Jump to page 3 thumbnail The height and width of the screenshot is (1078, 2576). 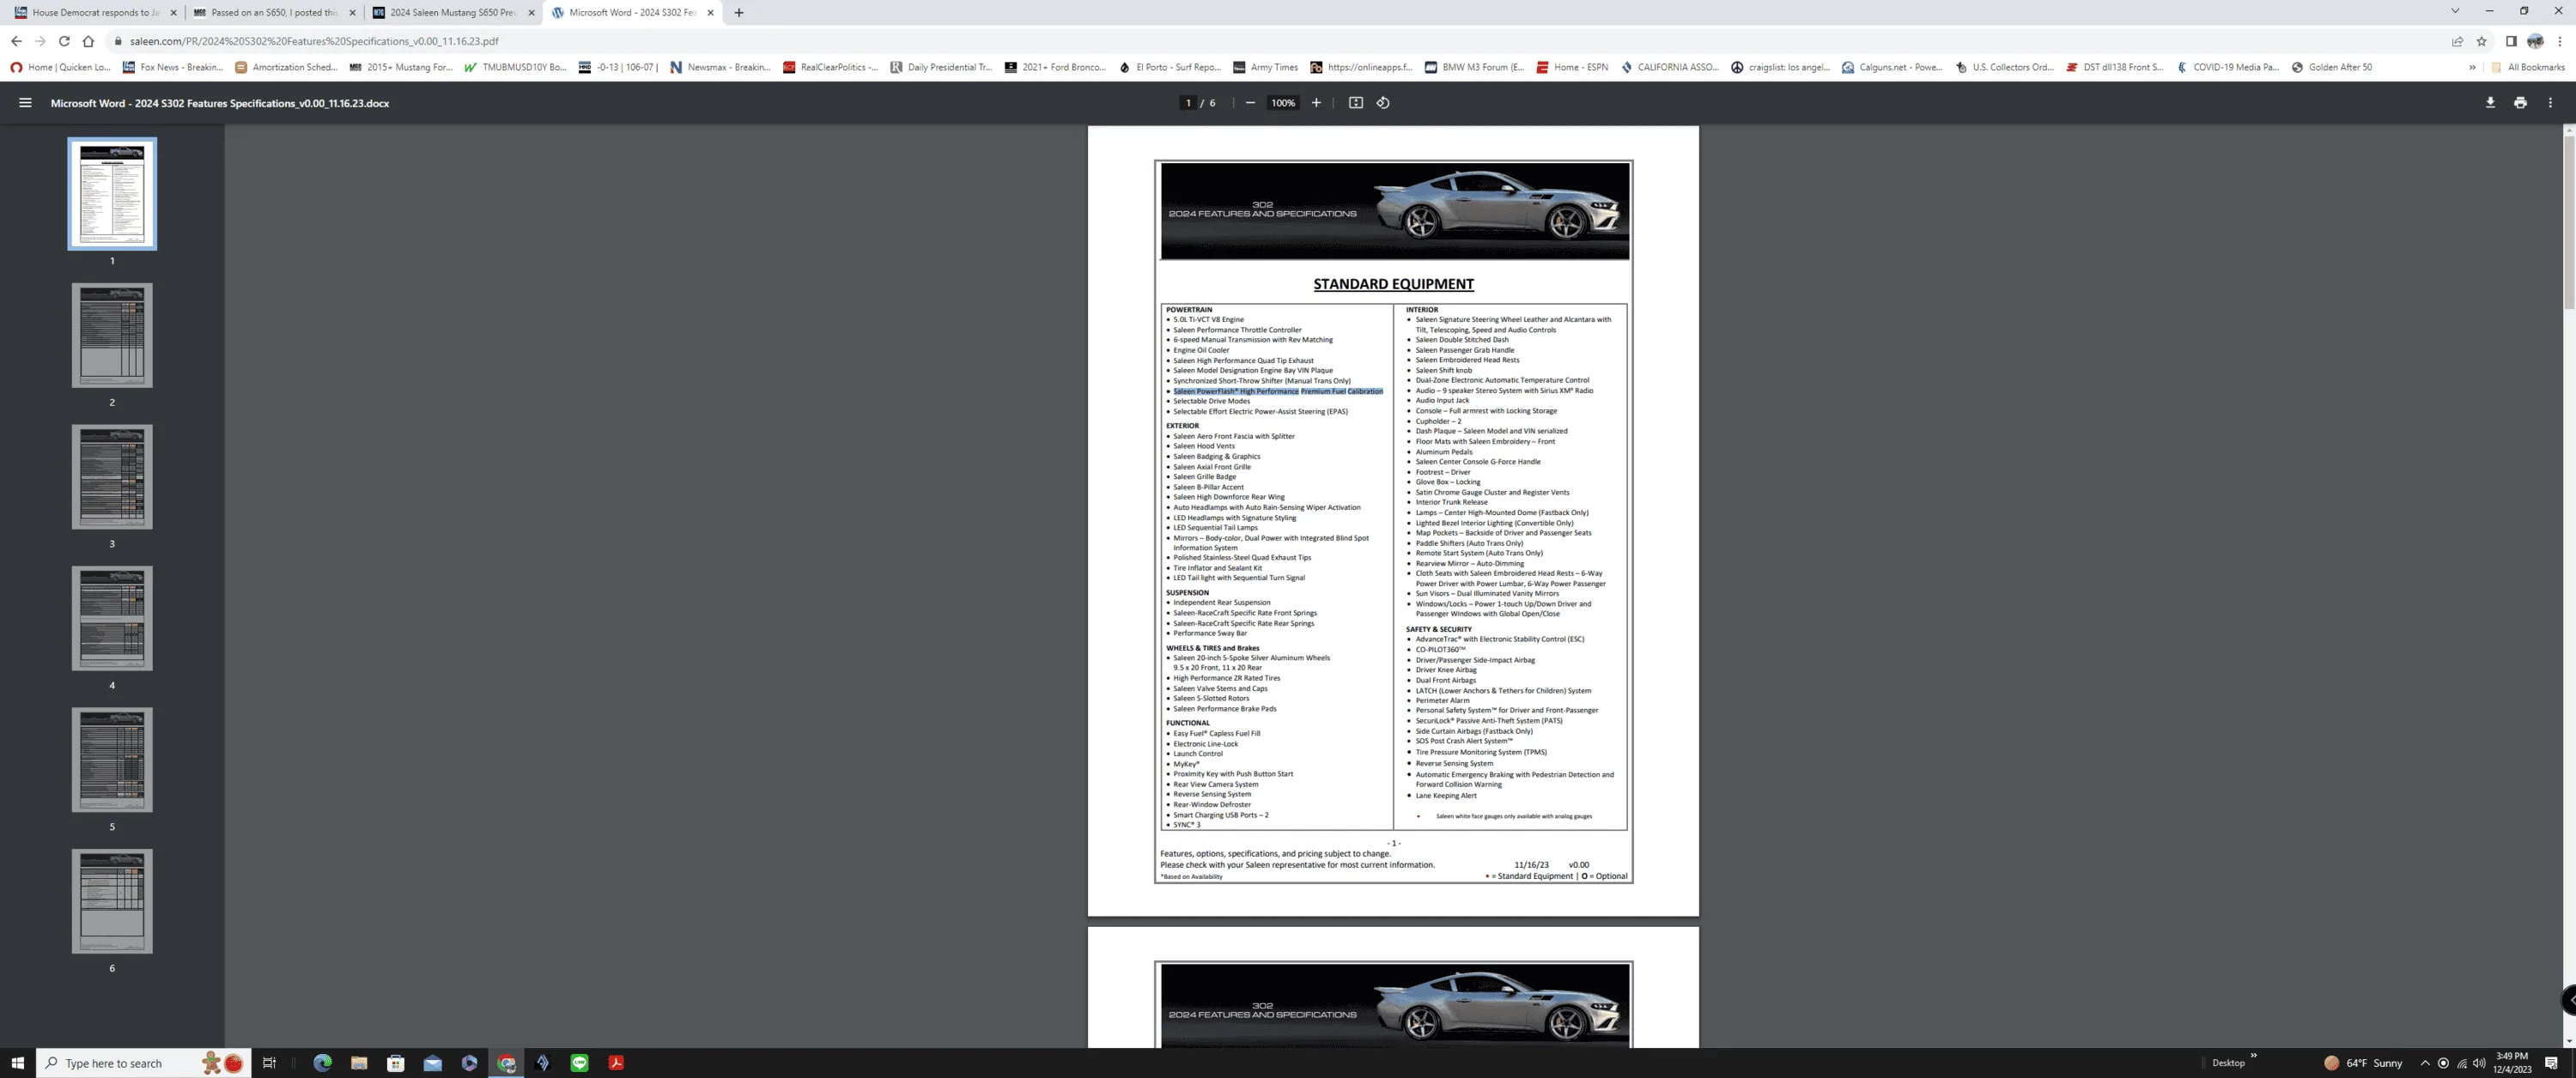(112, 477)
